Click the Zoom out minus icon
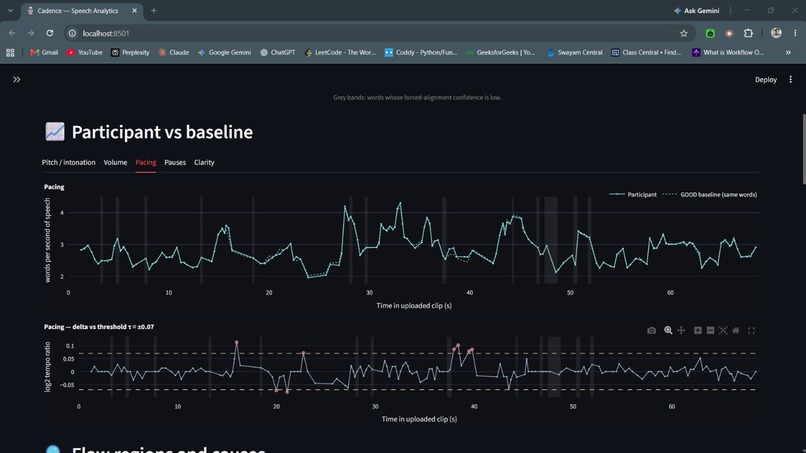The width and height of the screenshot is (806, 453). click(x=710, y=331)
